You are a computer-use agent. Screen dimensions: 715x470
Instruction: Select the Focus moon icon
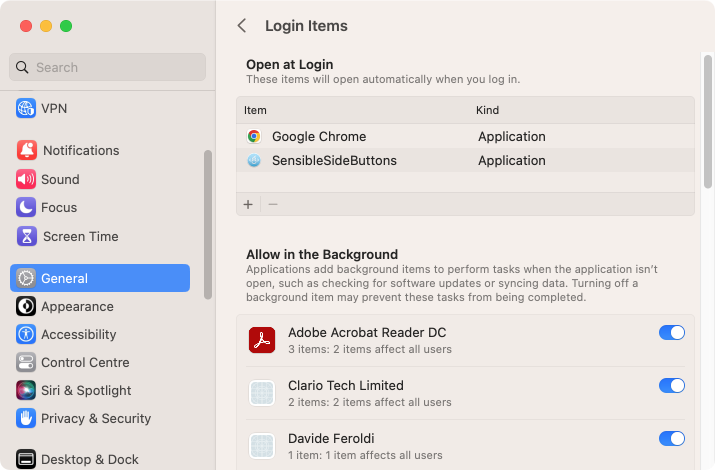click(x=26, y=207)
